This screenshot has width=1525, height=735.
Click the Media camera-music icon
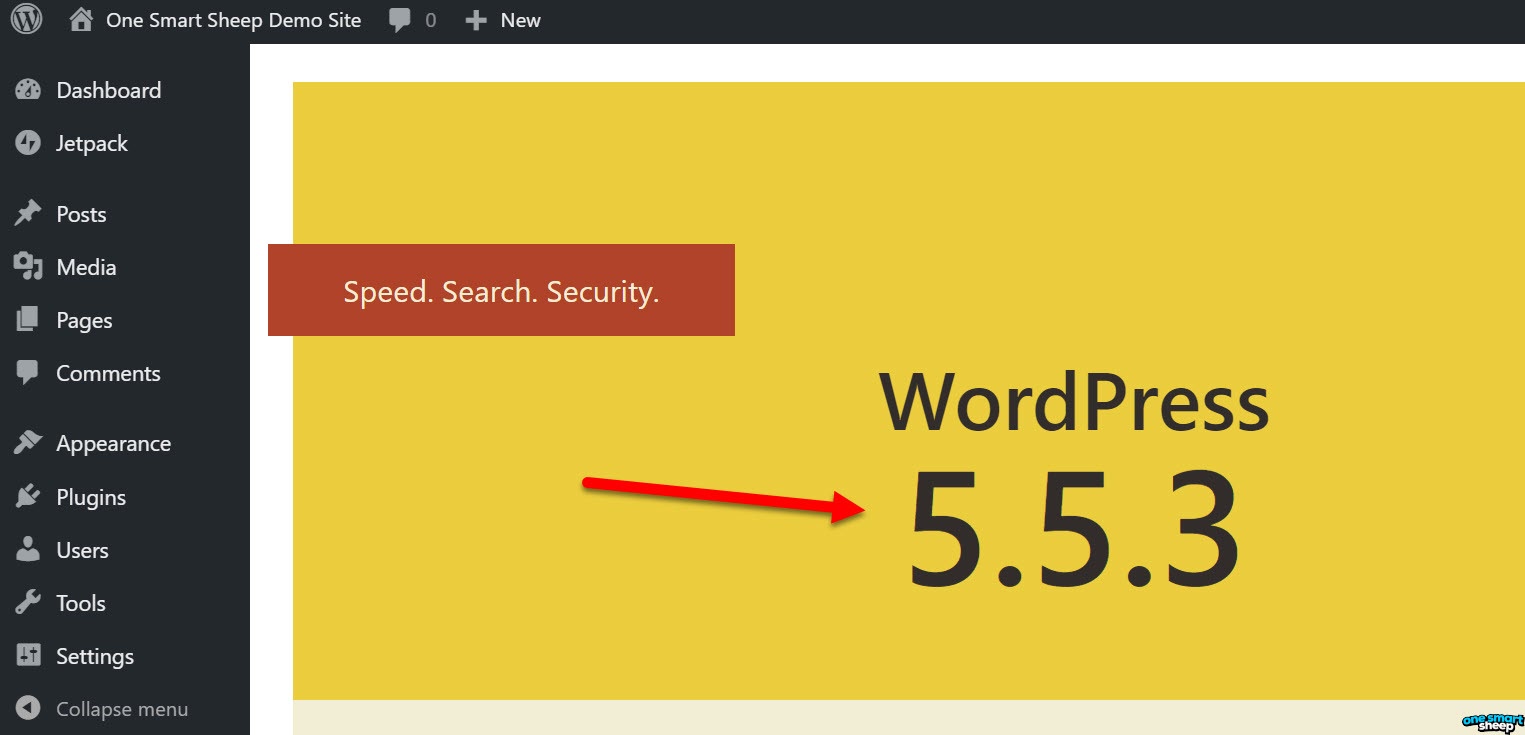(28, 266)
